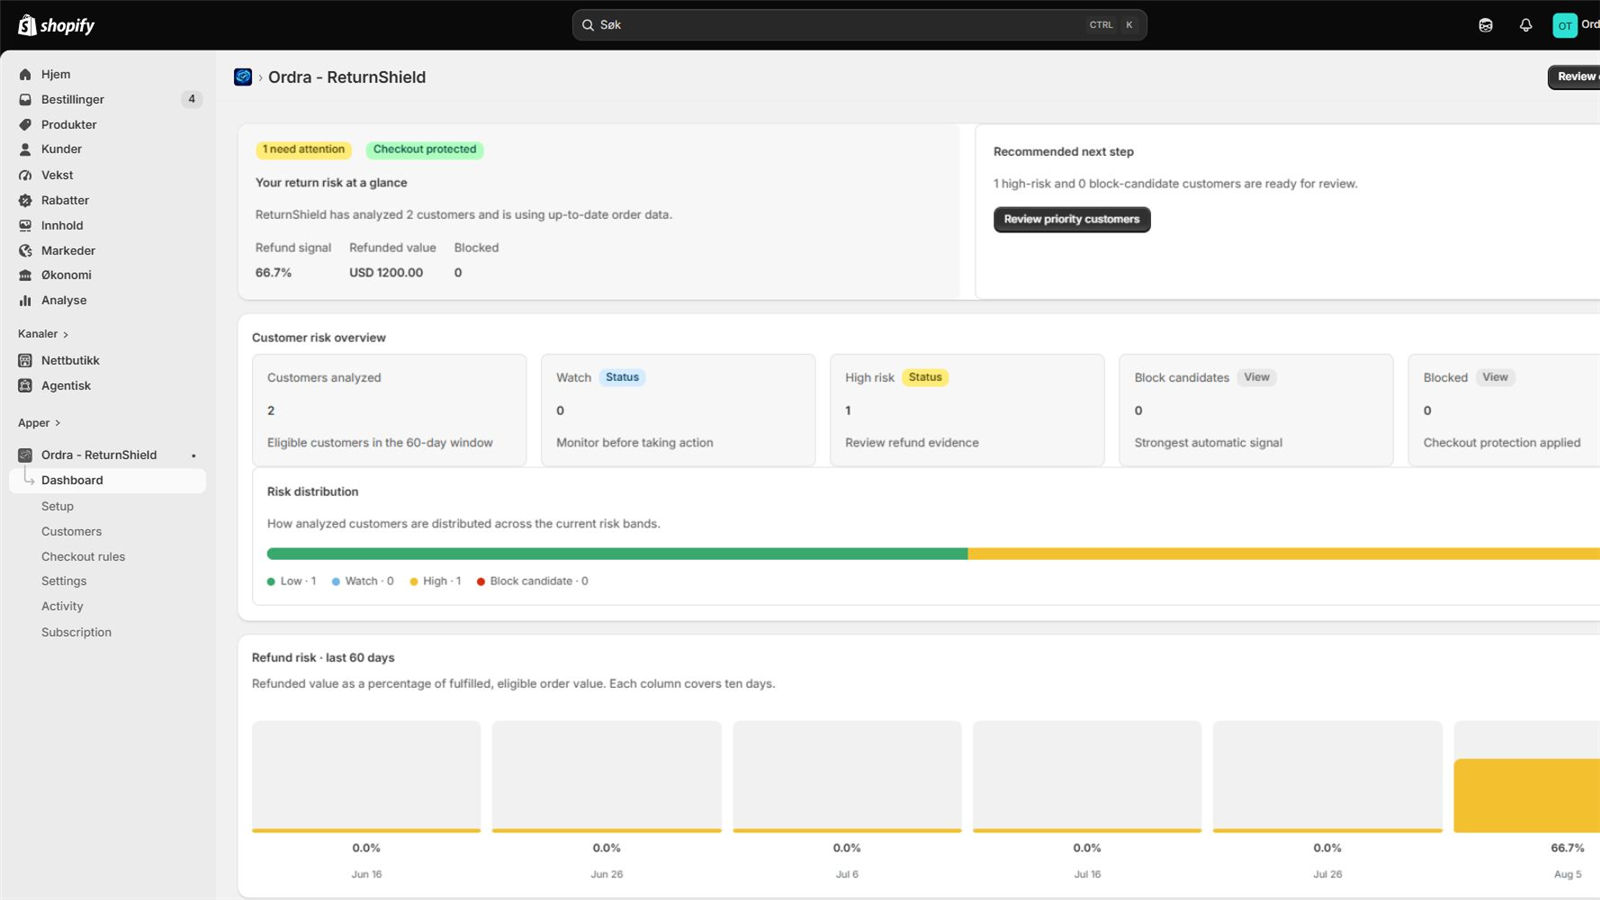Click the Agentisk channel icon
This screenshot has width=1600, height=900.
tap(25, 385)
